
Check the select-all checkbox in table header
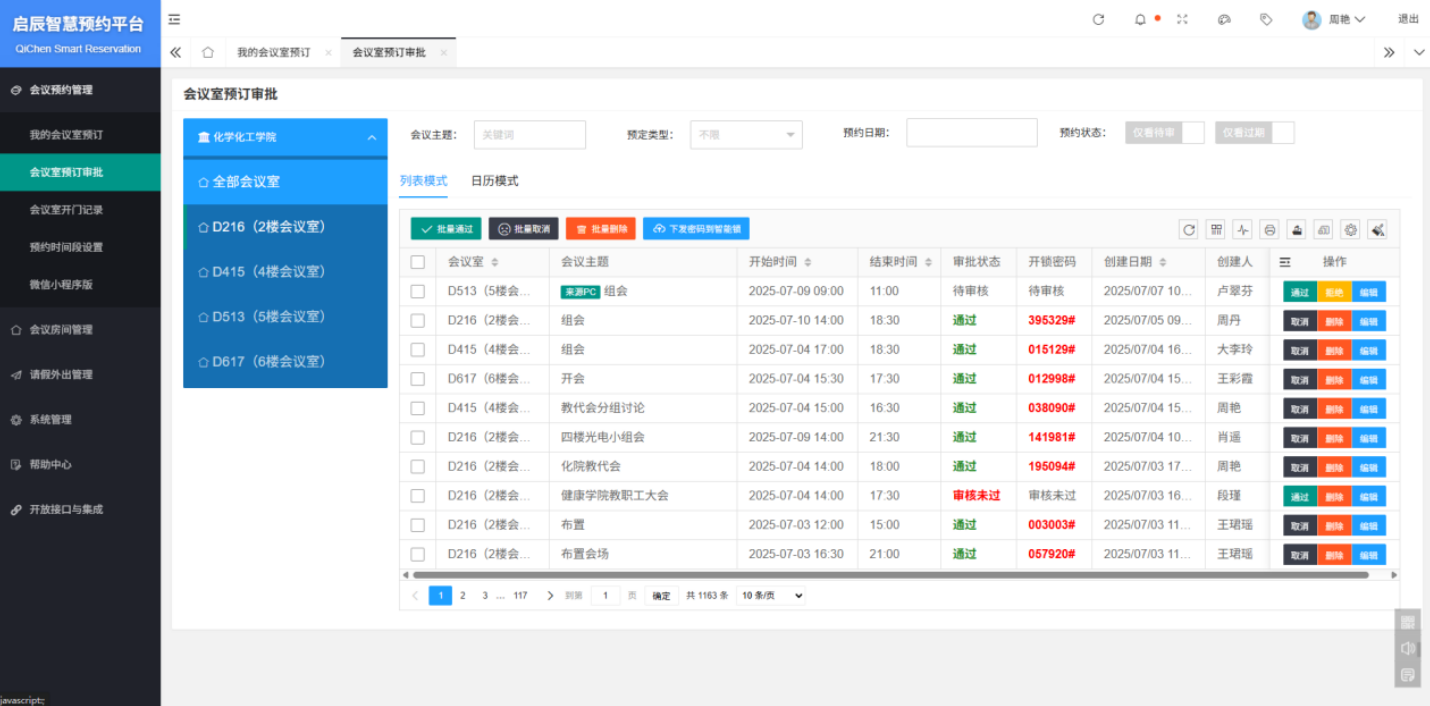click(x=418, y=262)
